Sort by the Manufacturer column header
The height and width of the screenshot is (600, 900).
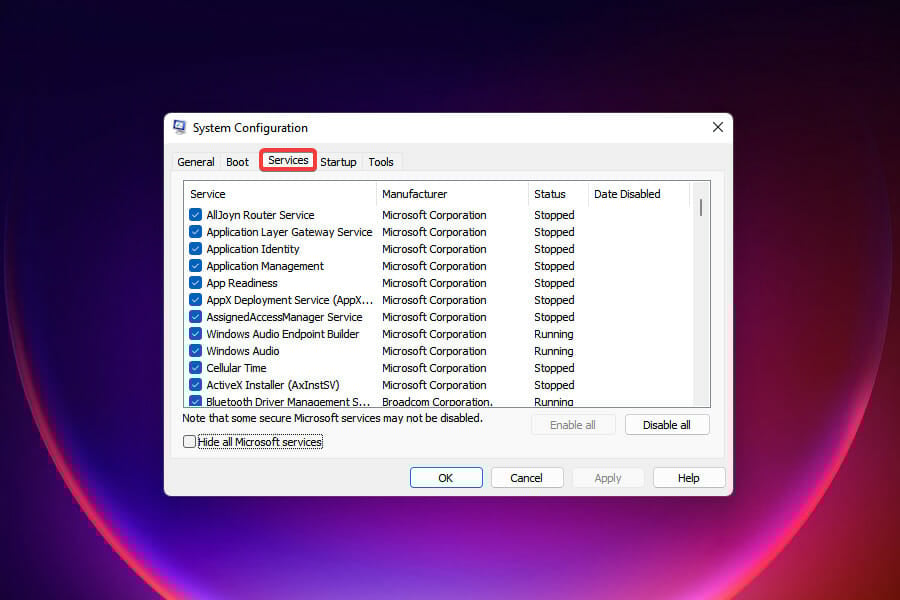click(x=452, y=194)
